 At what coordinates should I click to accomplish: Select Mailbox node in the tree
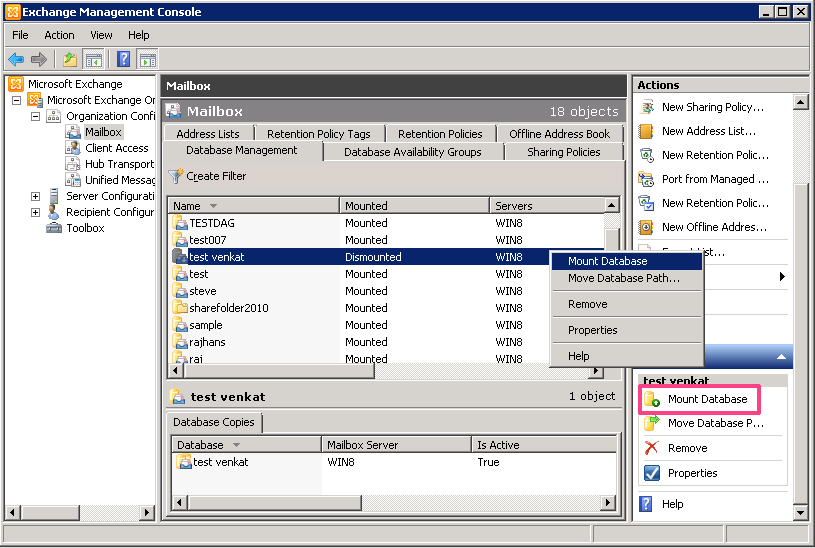point(103,132)
